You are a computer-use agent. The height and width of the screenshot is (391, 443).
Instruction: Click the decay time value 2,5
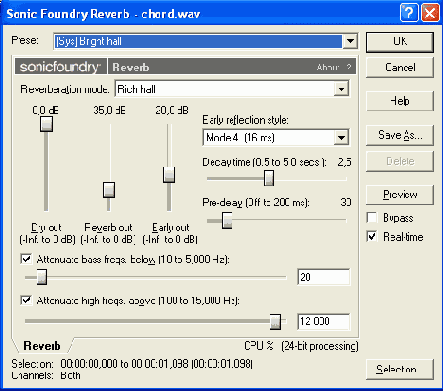pyautogui.click(x=344, y=162)
